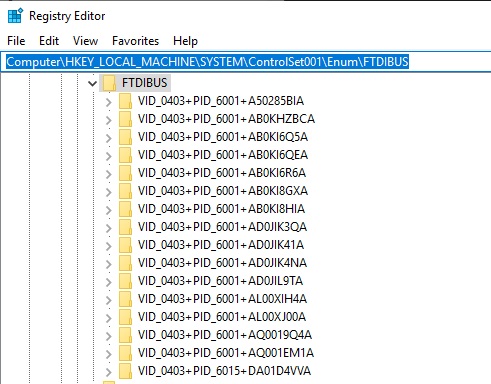Expand the VID_0403+PID_6001+AB0KHZBCA key
The height and width of the screenshot is (384, 491).
click(x=109, y=120)
